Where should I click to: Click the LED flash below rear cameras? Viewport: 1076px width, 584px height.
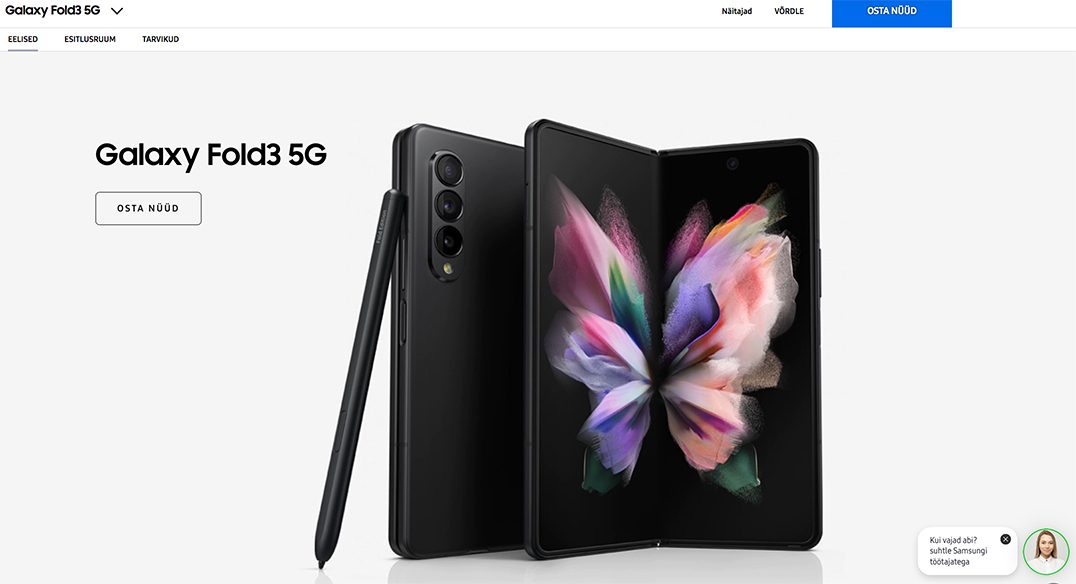point(447,268)
